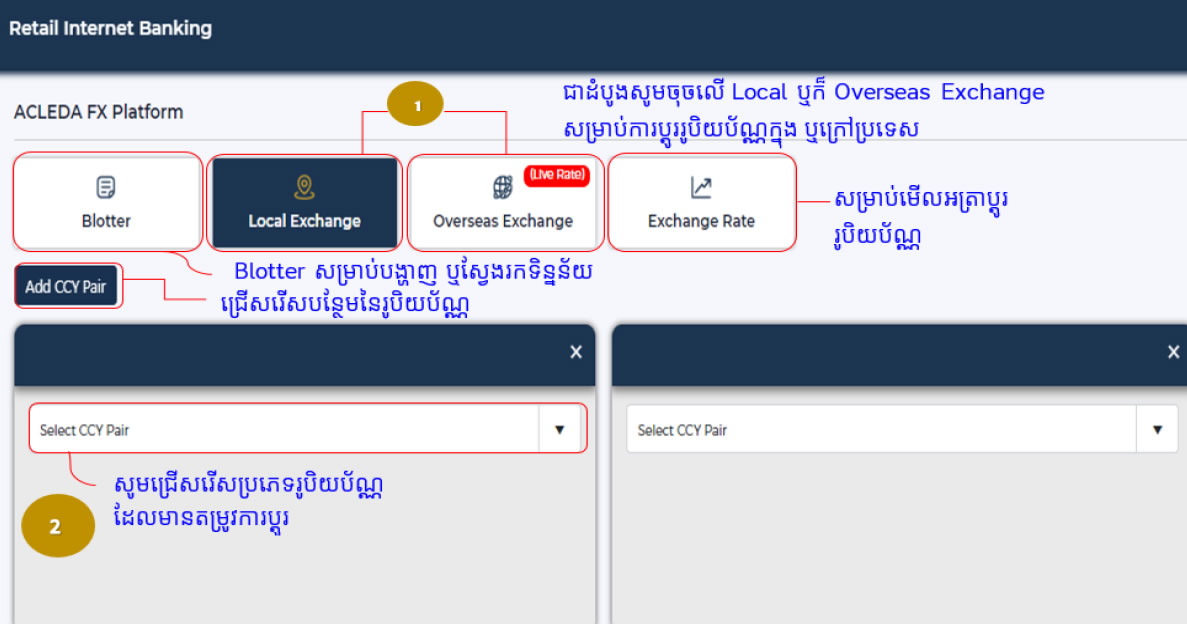Open the right Select CCY Pair field

[x=882, y=430]
